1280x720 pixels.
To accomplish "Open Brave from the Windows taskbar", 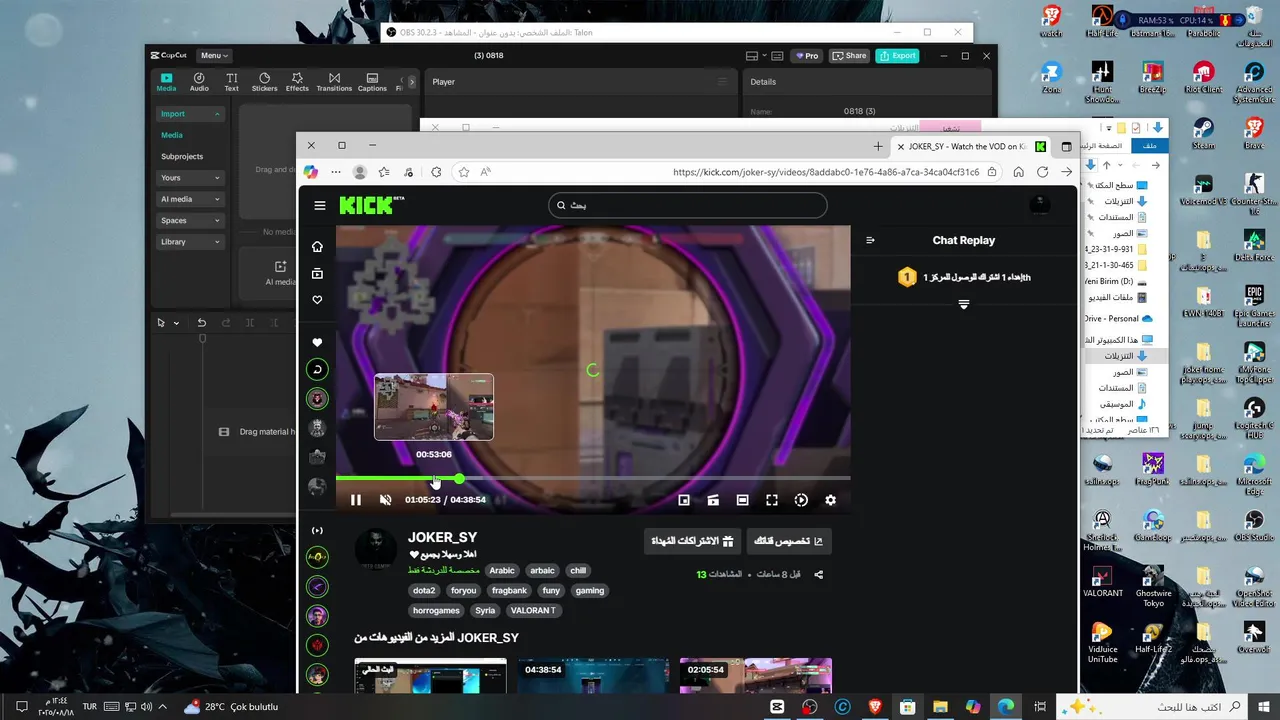I will click(x=876, y=706).
